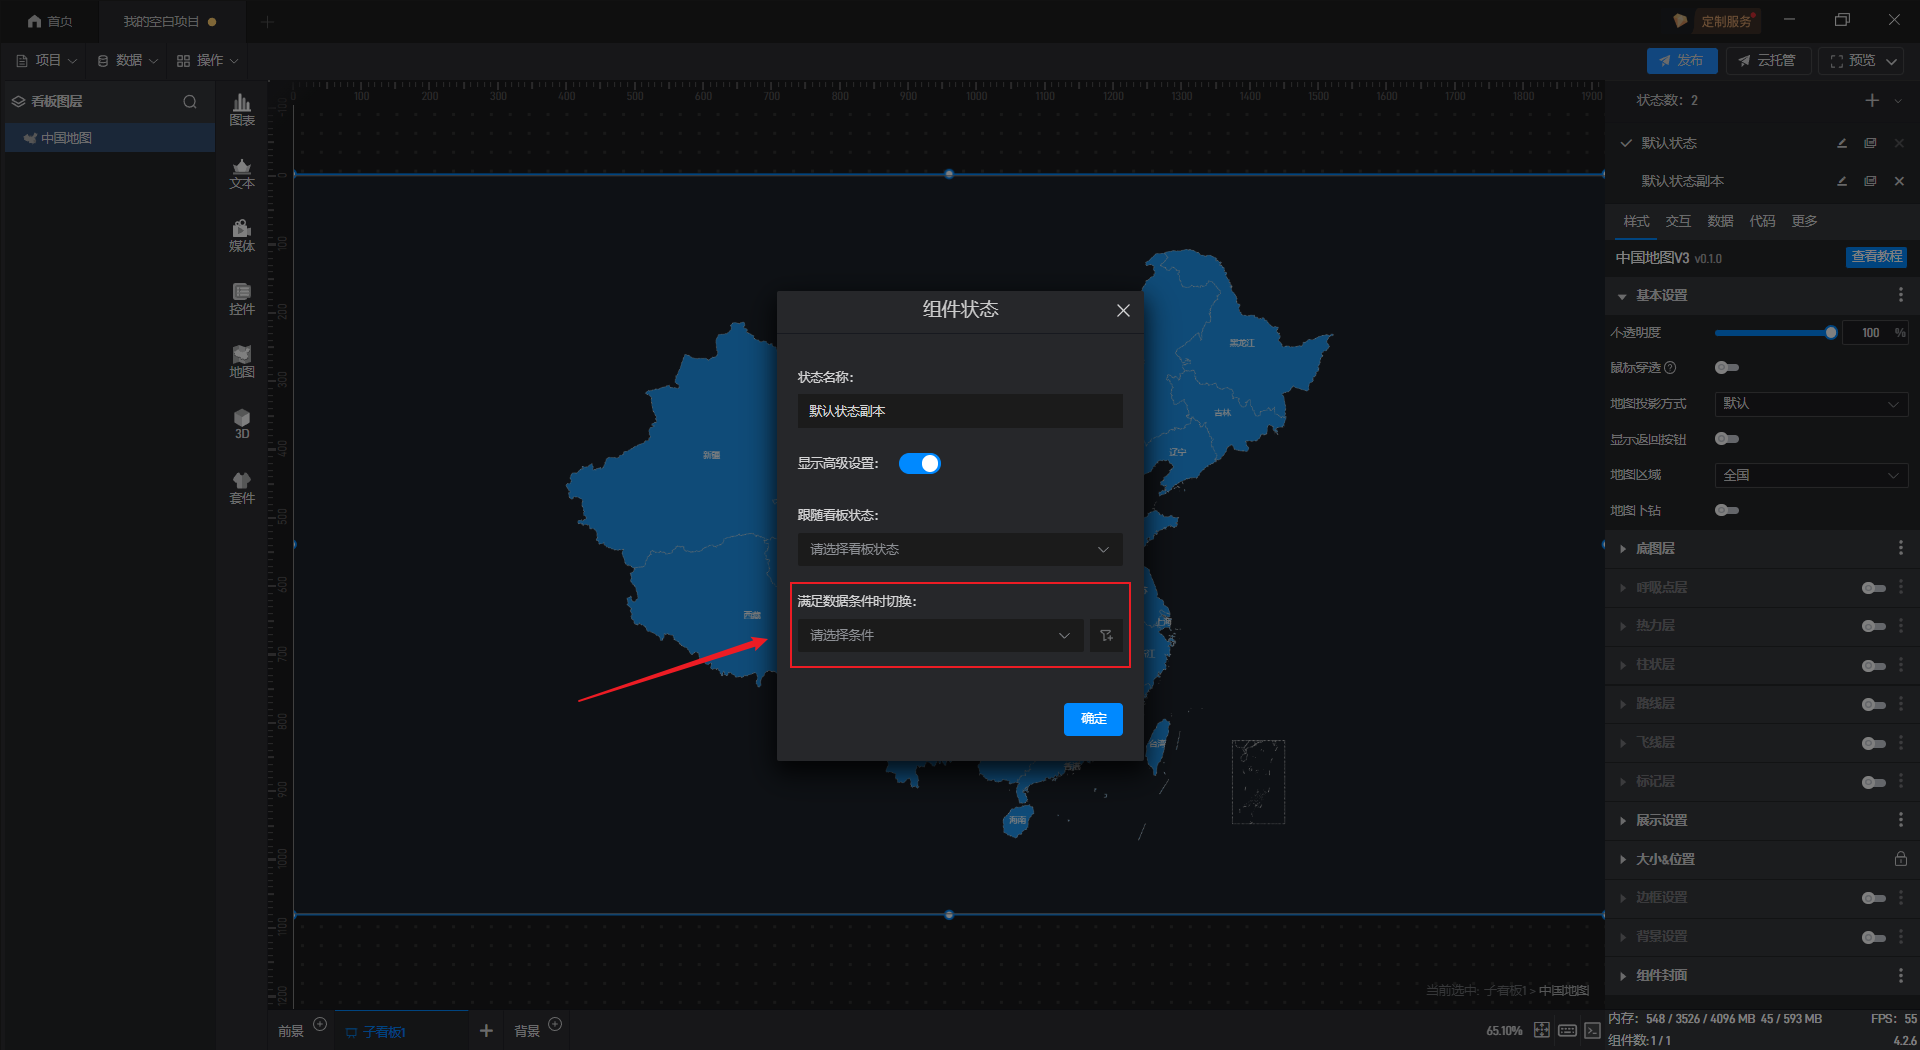Click the 查看教程 tutorial button
Screen dimensions: 1920x1050
pos(1876,257)
